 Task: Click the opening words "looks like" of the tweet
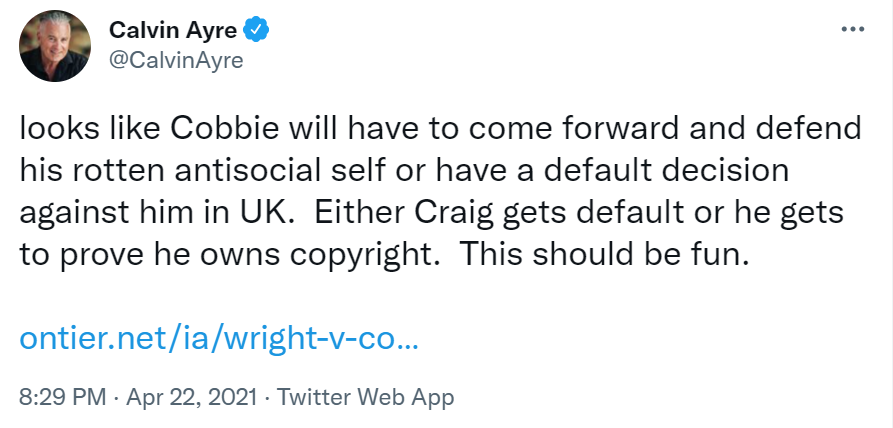coord(91,129)
